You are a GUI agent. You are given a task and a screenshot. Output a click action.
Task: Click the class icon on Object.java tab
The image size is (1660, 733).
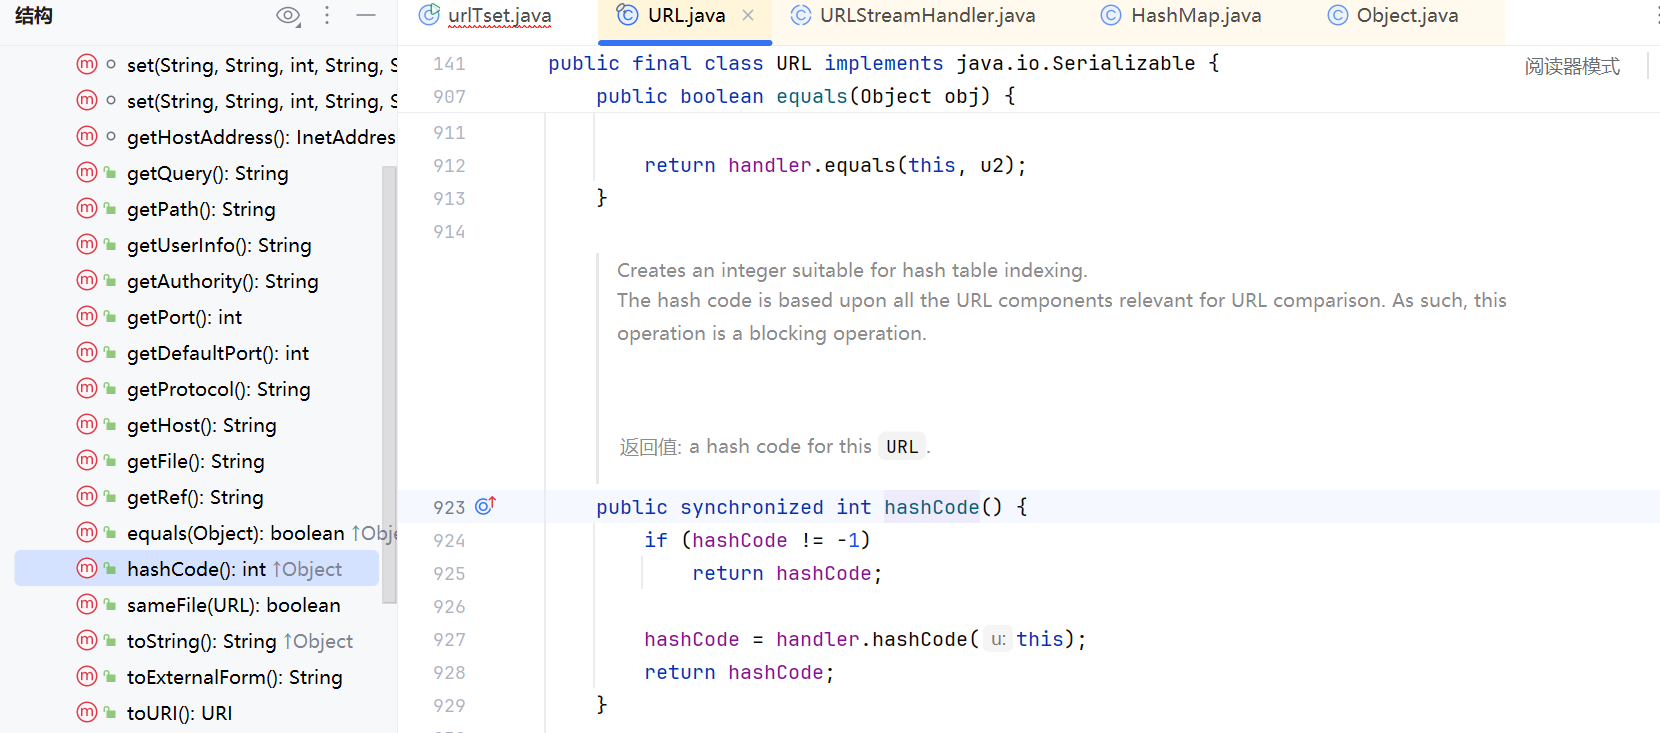click(x=1337, y=16)
